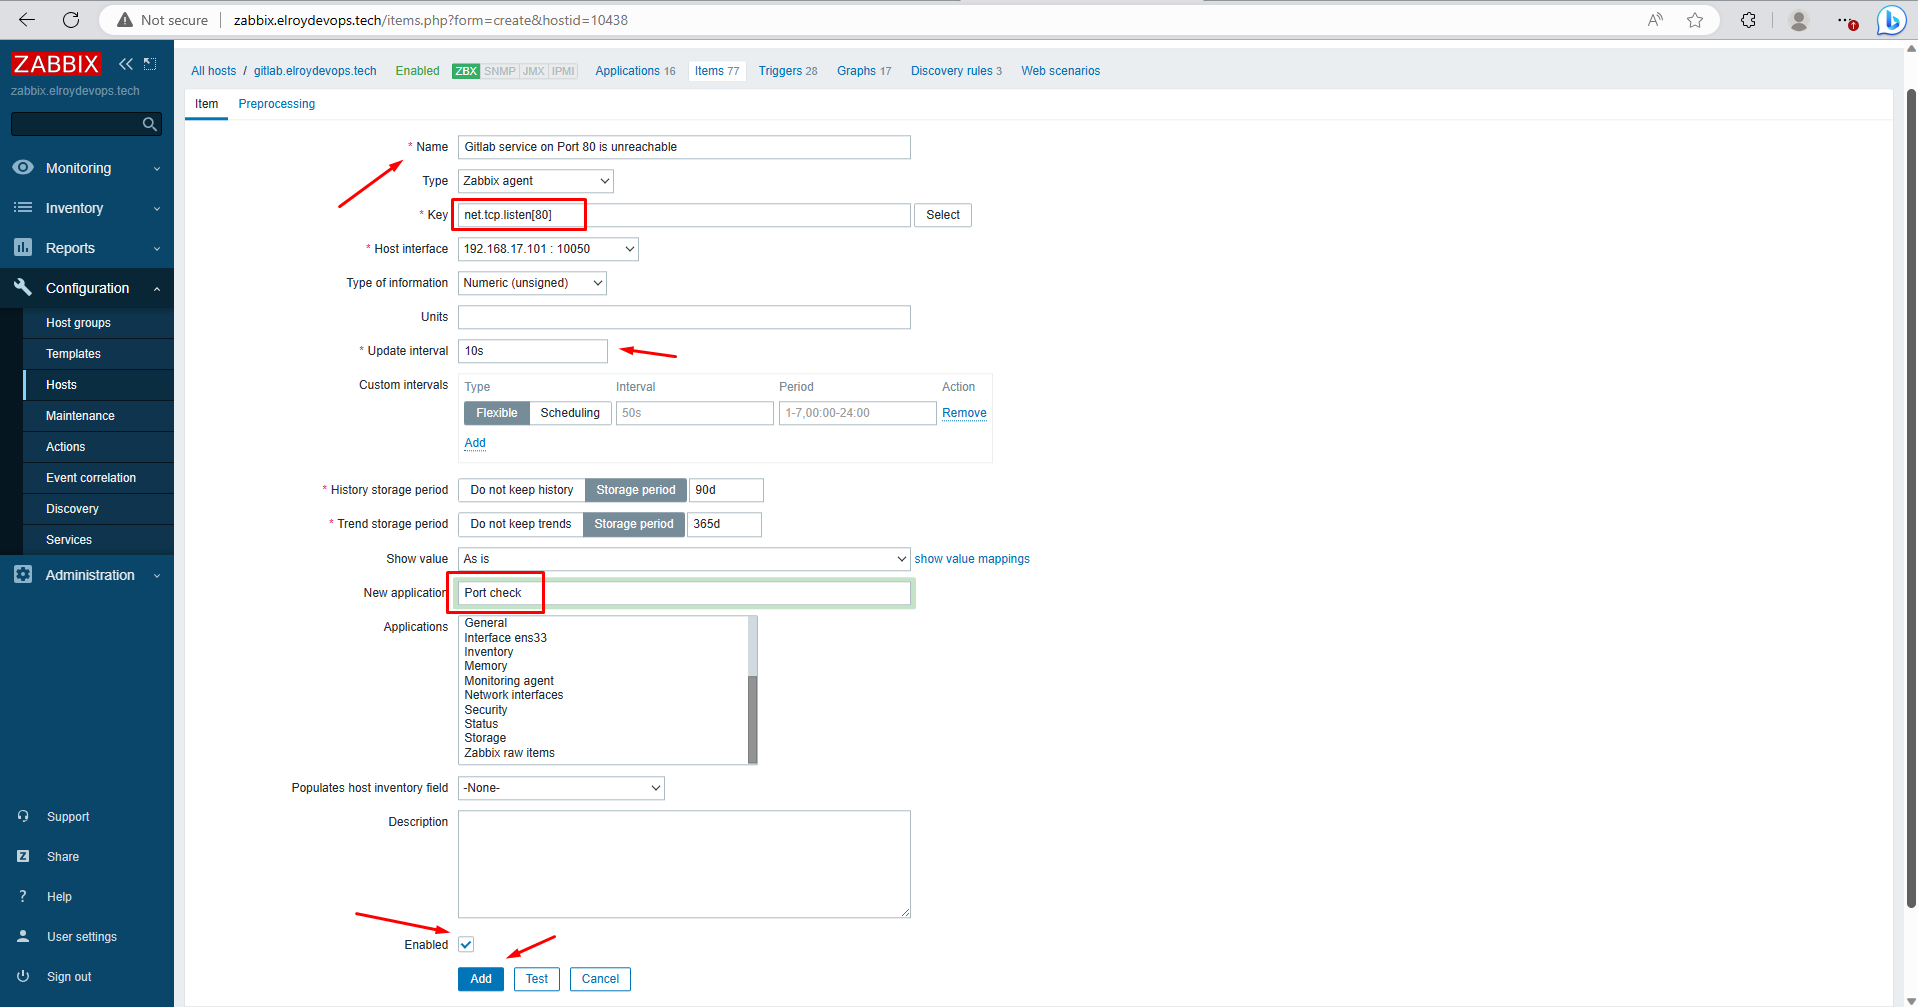Click the Cancel button
This screenshot has width=1918, height=1007.
(x=600, y=979)
